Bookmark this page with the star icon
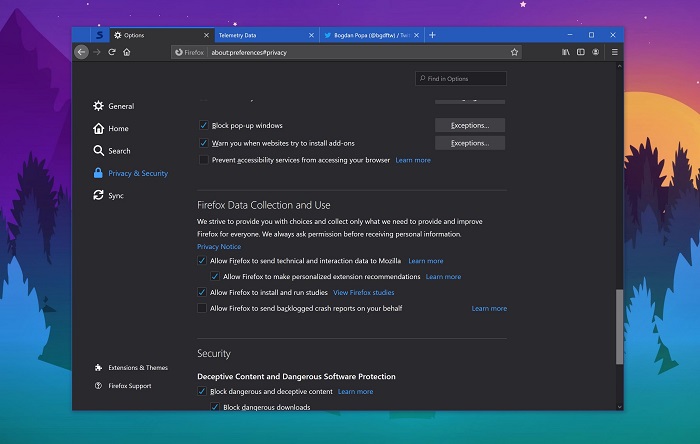 [514, 52]
